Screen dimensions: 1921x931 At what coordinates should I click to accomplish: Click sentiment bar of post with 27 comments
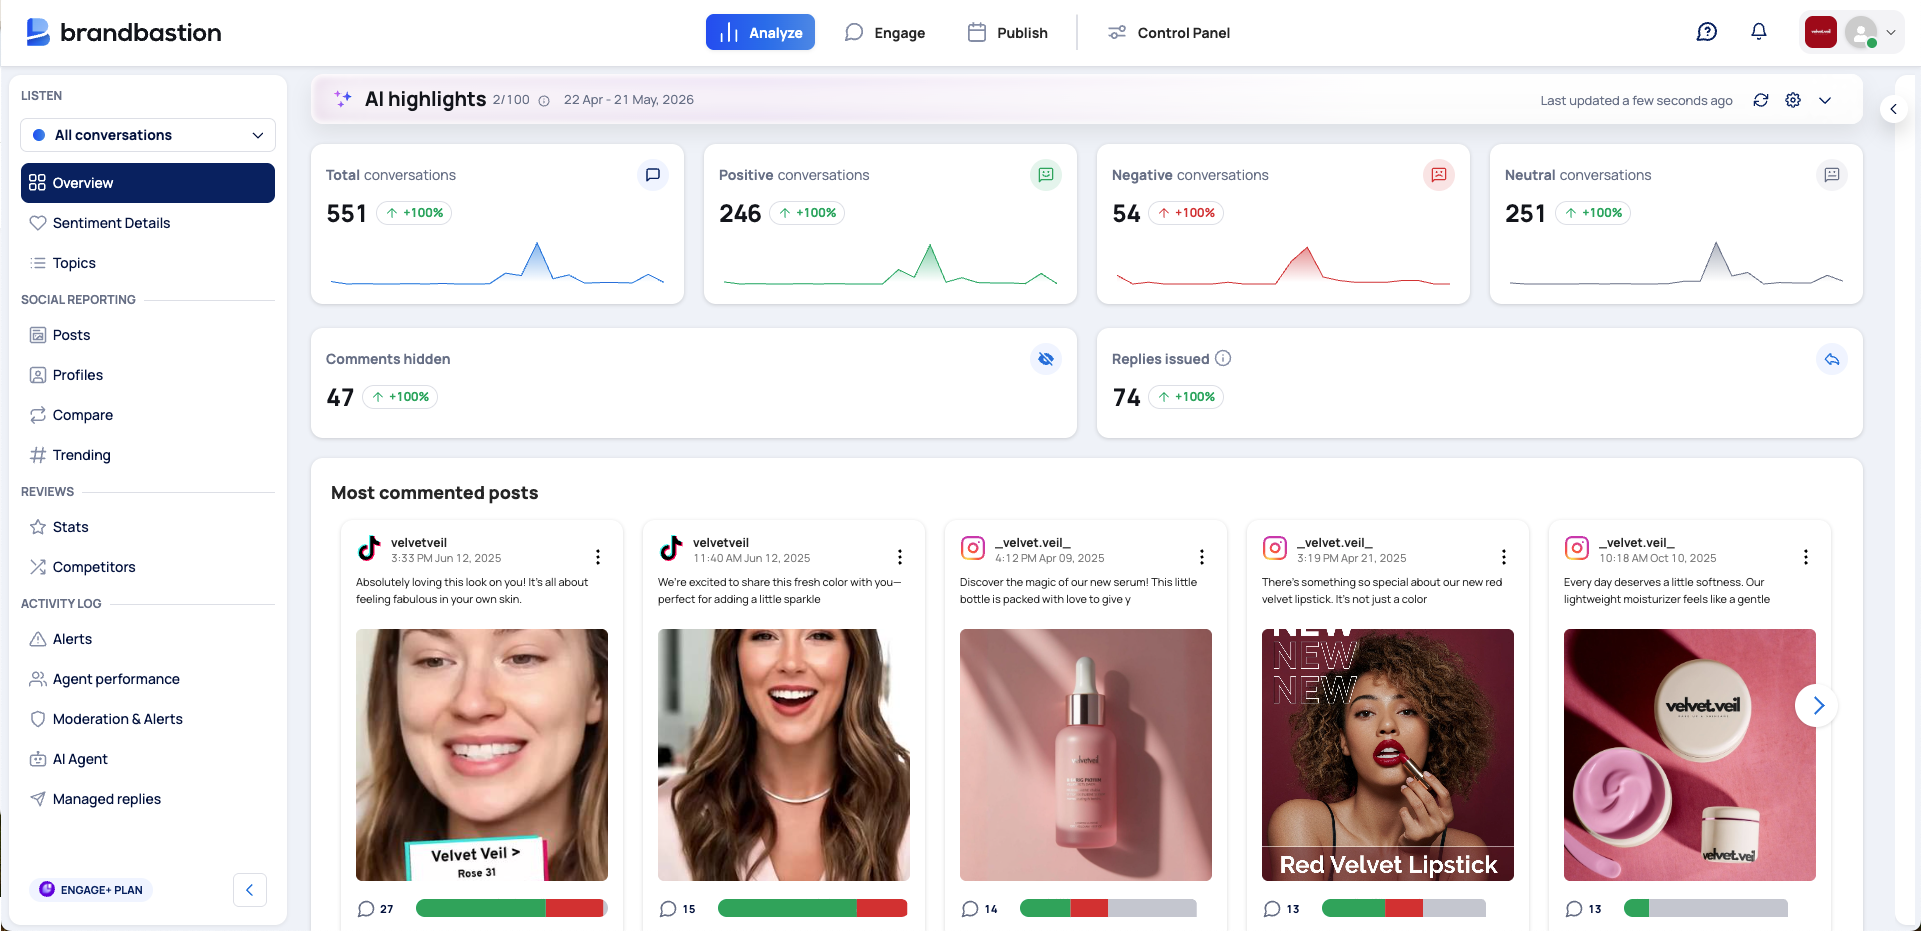coord(511,908)
